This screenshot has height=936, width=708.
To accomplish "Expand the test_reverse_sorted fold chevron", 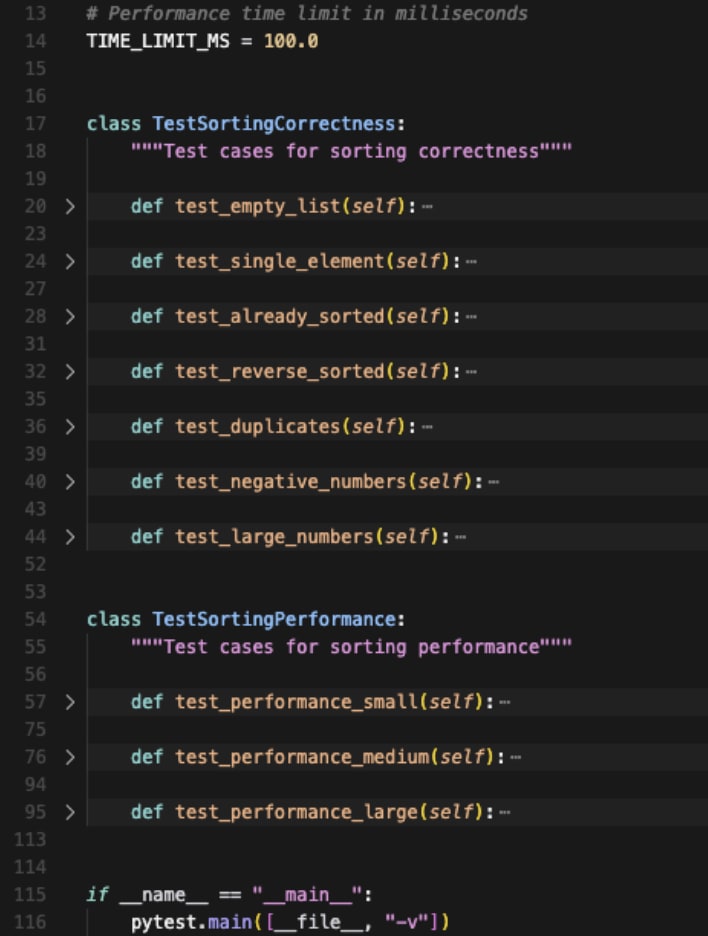I will coord(69,372).
